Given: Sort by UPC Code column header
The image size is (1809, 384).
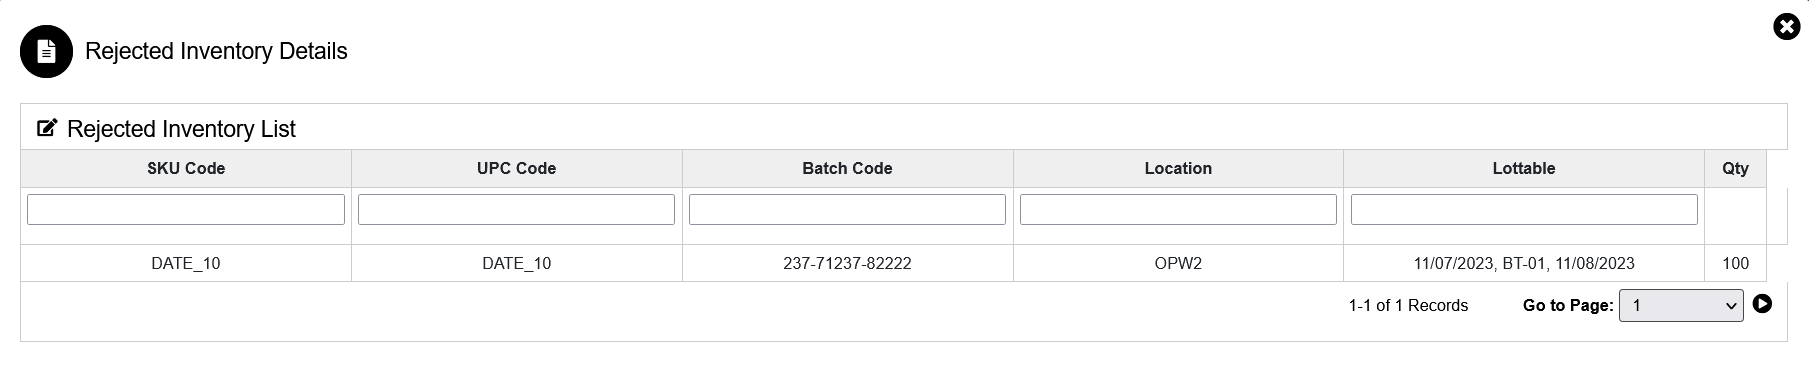Looking at the screenshot, I should [516, 168].
